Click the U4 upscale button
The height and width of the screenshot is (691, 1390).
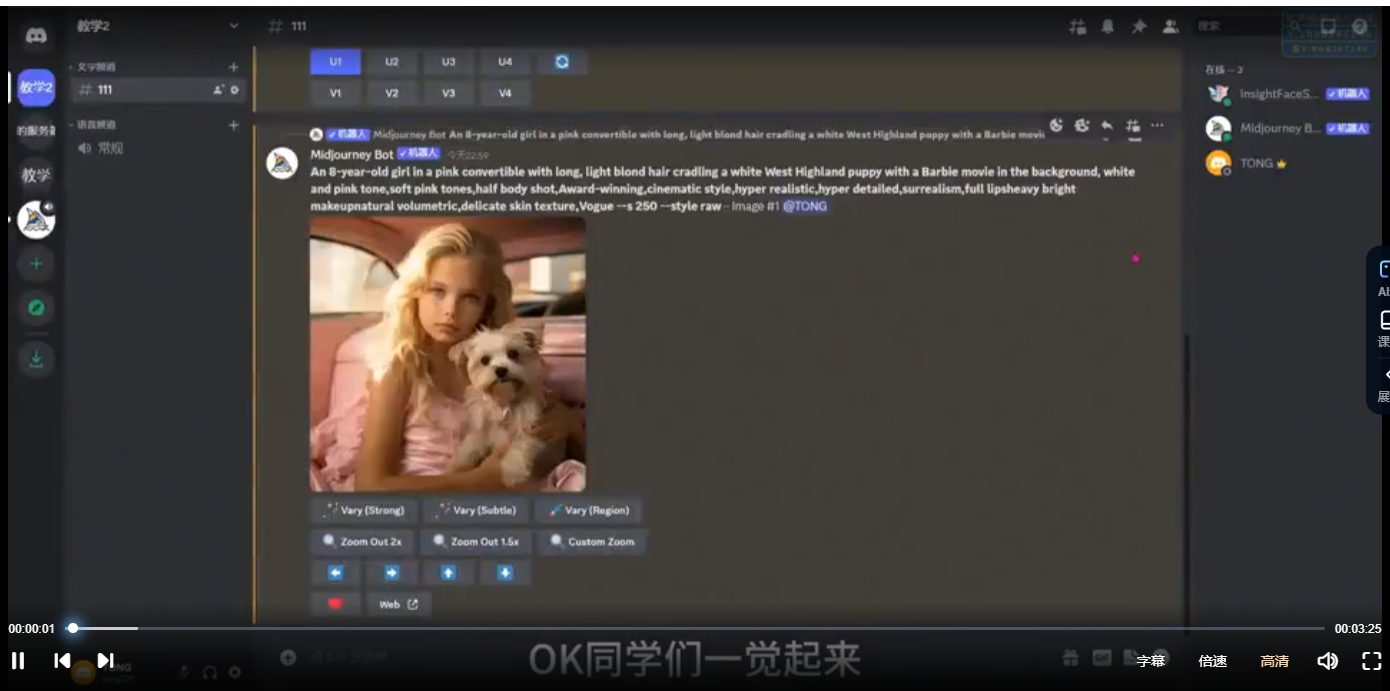pos(505,62)
